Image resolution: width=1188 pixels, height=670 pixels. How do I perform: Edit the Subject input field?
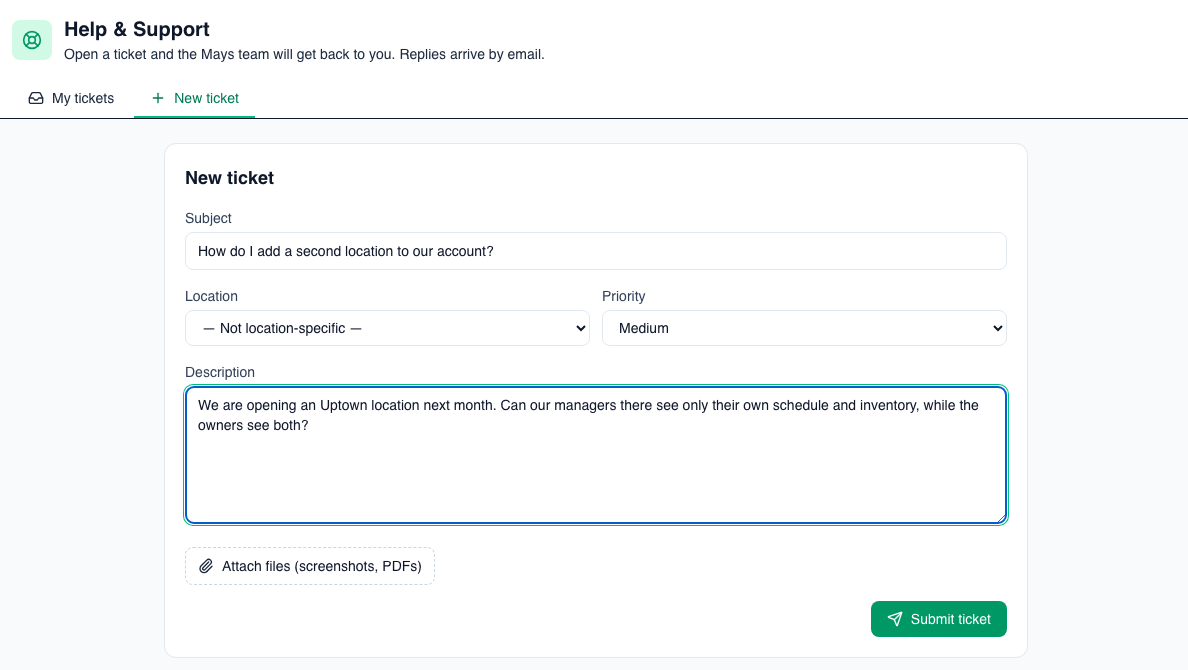596,251
